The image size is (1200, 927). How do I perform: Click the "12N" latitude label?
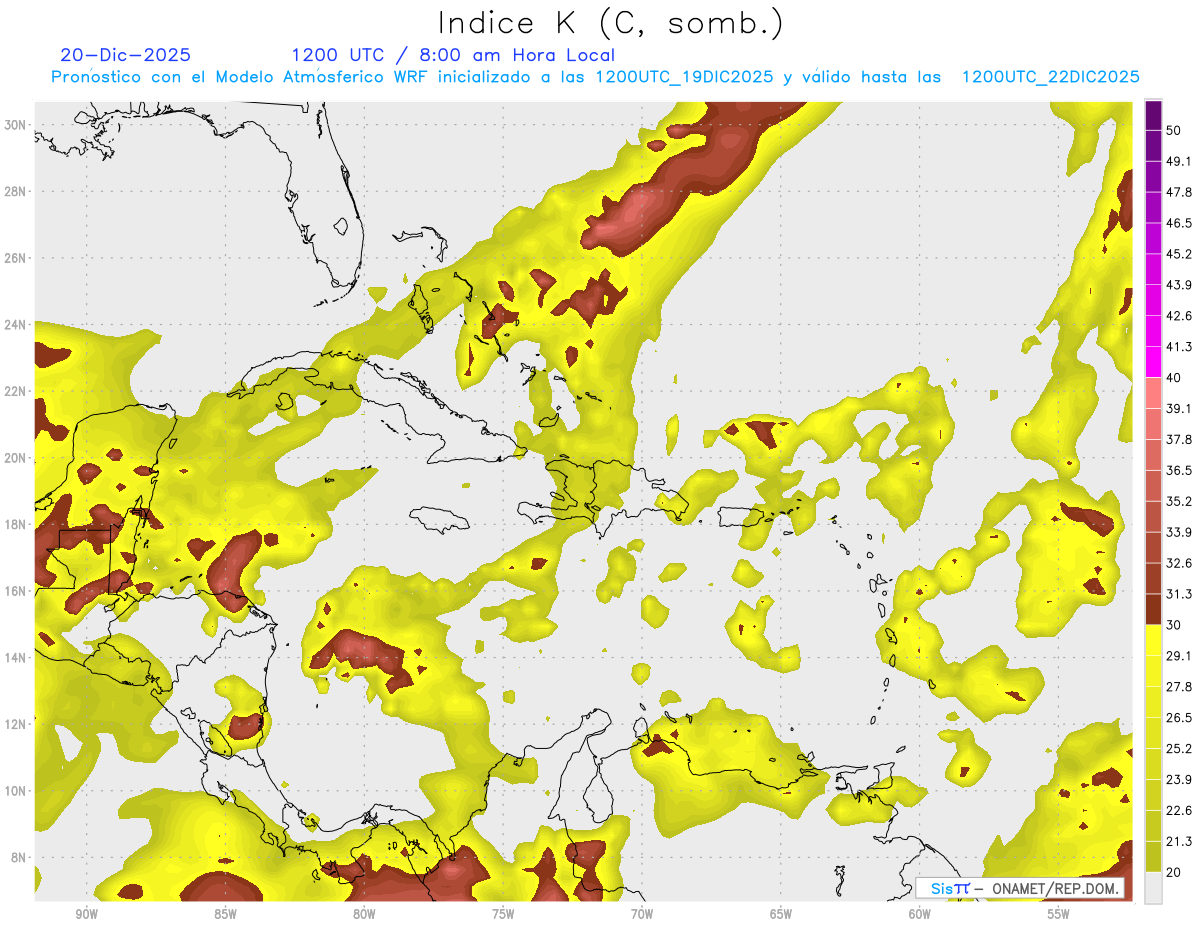point(16,724)
